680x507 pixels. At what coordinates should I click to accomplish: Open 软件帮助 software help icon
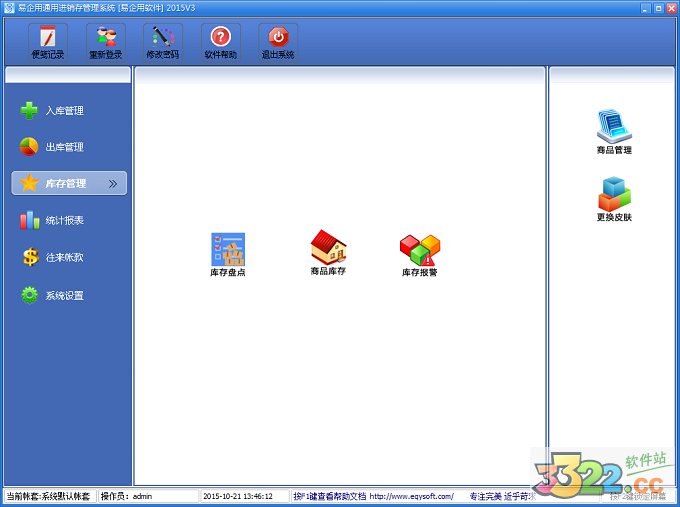pos(221,43)
